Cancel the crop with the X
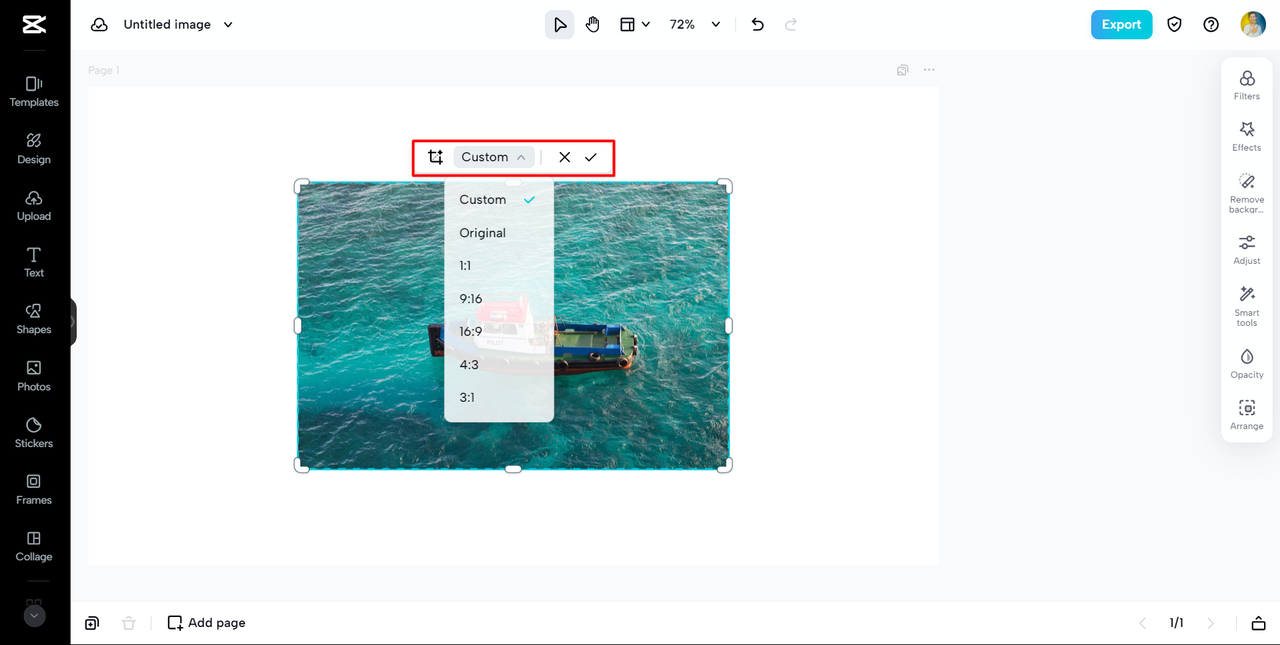 (565, 157)
